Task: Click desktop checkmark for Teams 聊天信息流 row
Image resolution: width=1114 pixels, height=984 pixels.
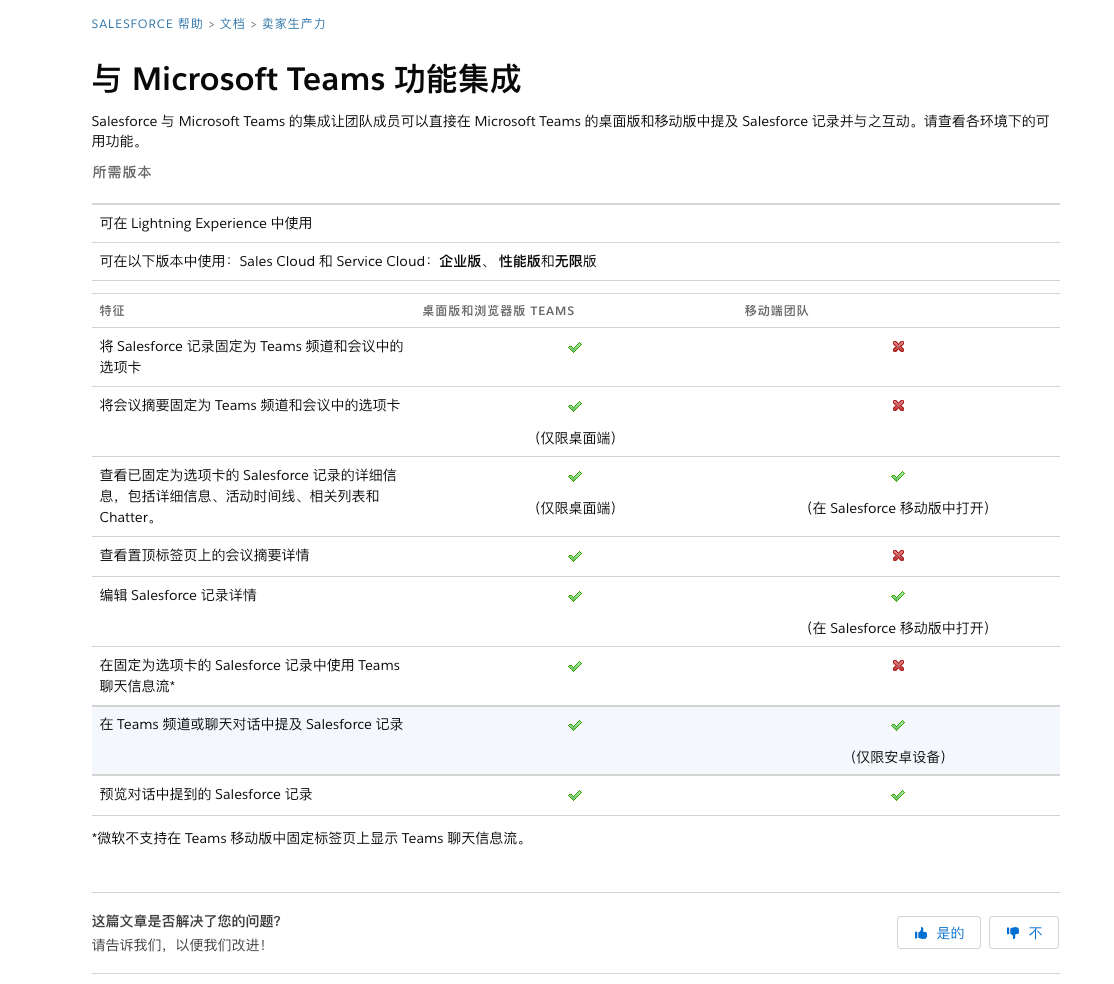Action: [575, 666]
